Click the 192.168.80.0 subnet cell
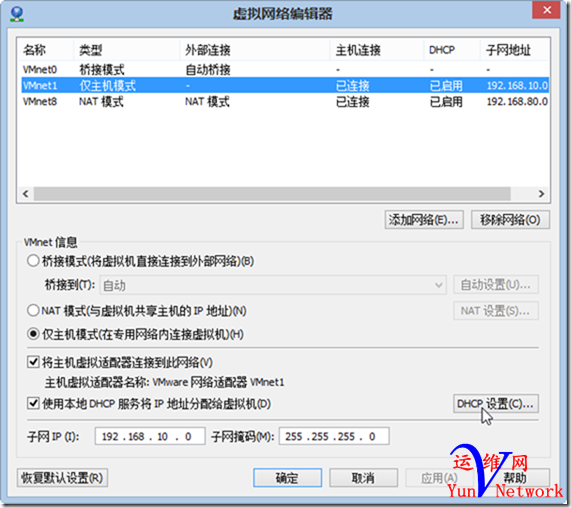This screenshot has width=571, height=508. [517, 101]
